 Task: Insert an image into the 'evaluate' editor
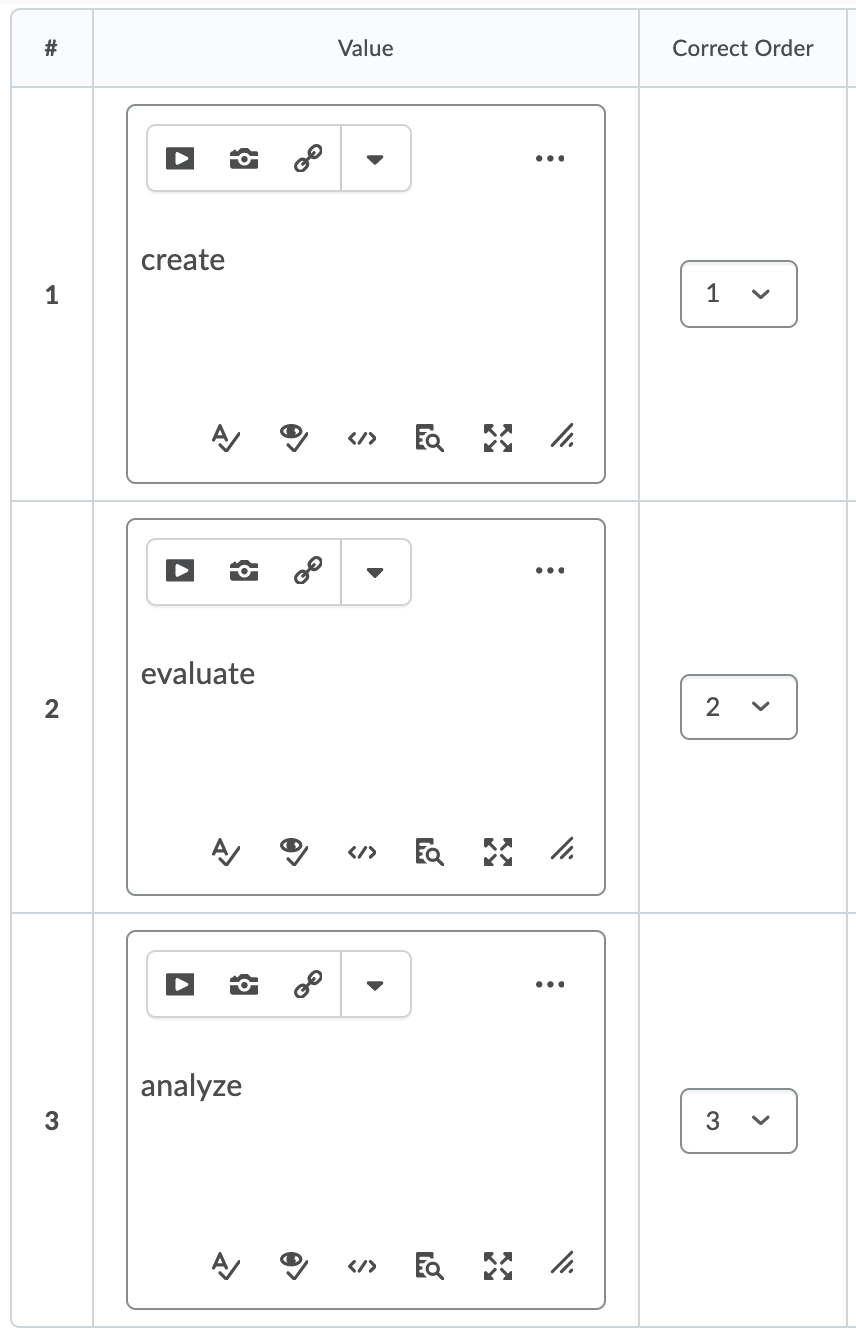coord(242,571)
